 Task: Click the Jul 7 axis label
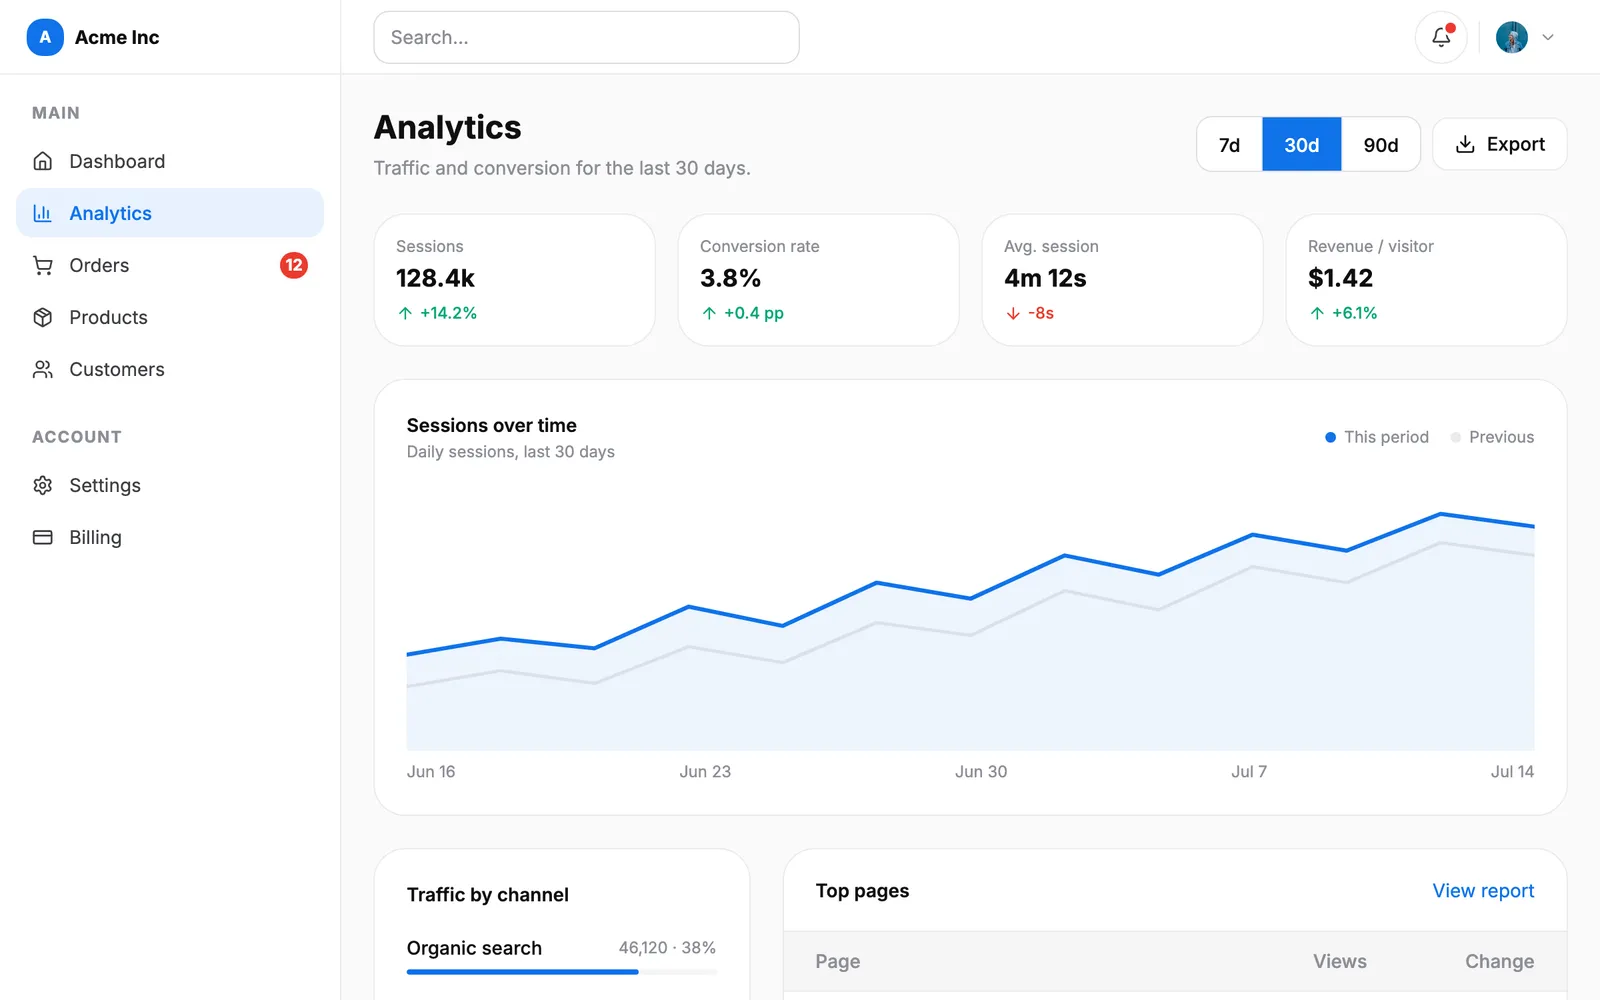(x=1249, y=771)
